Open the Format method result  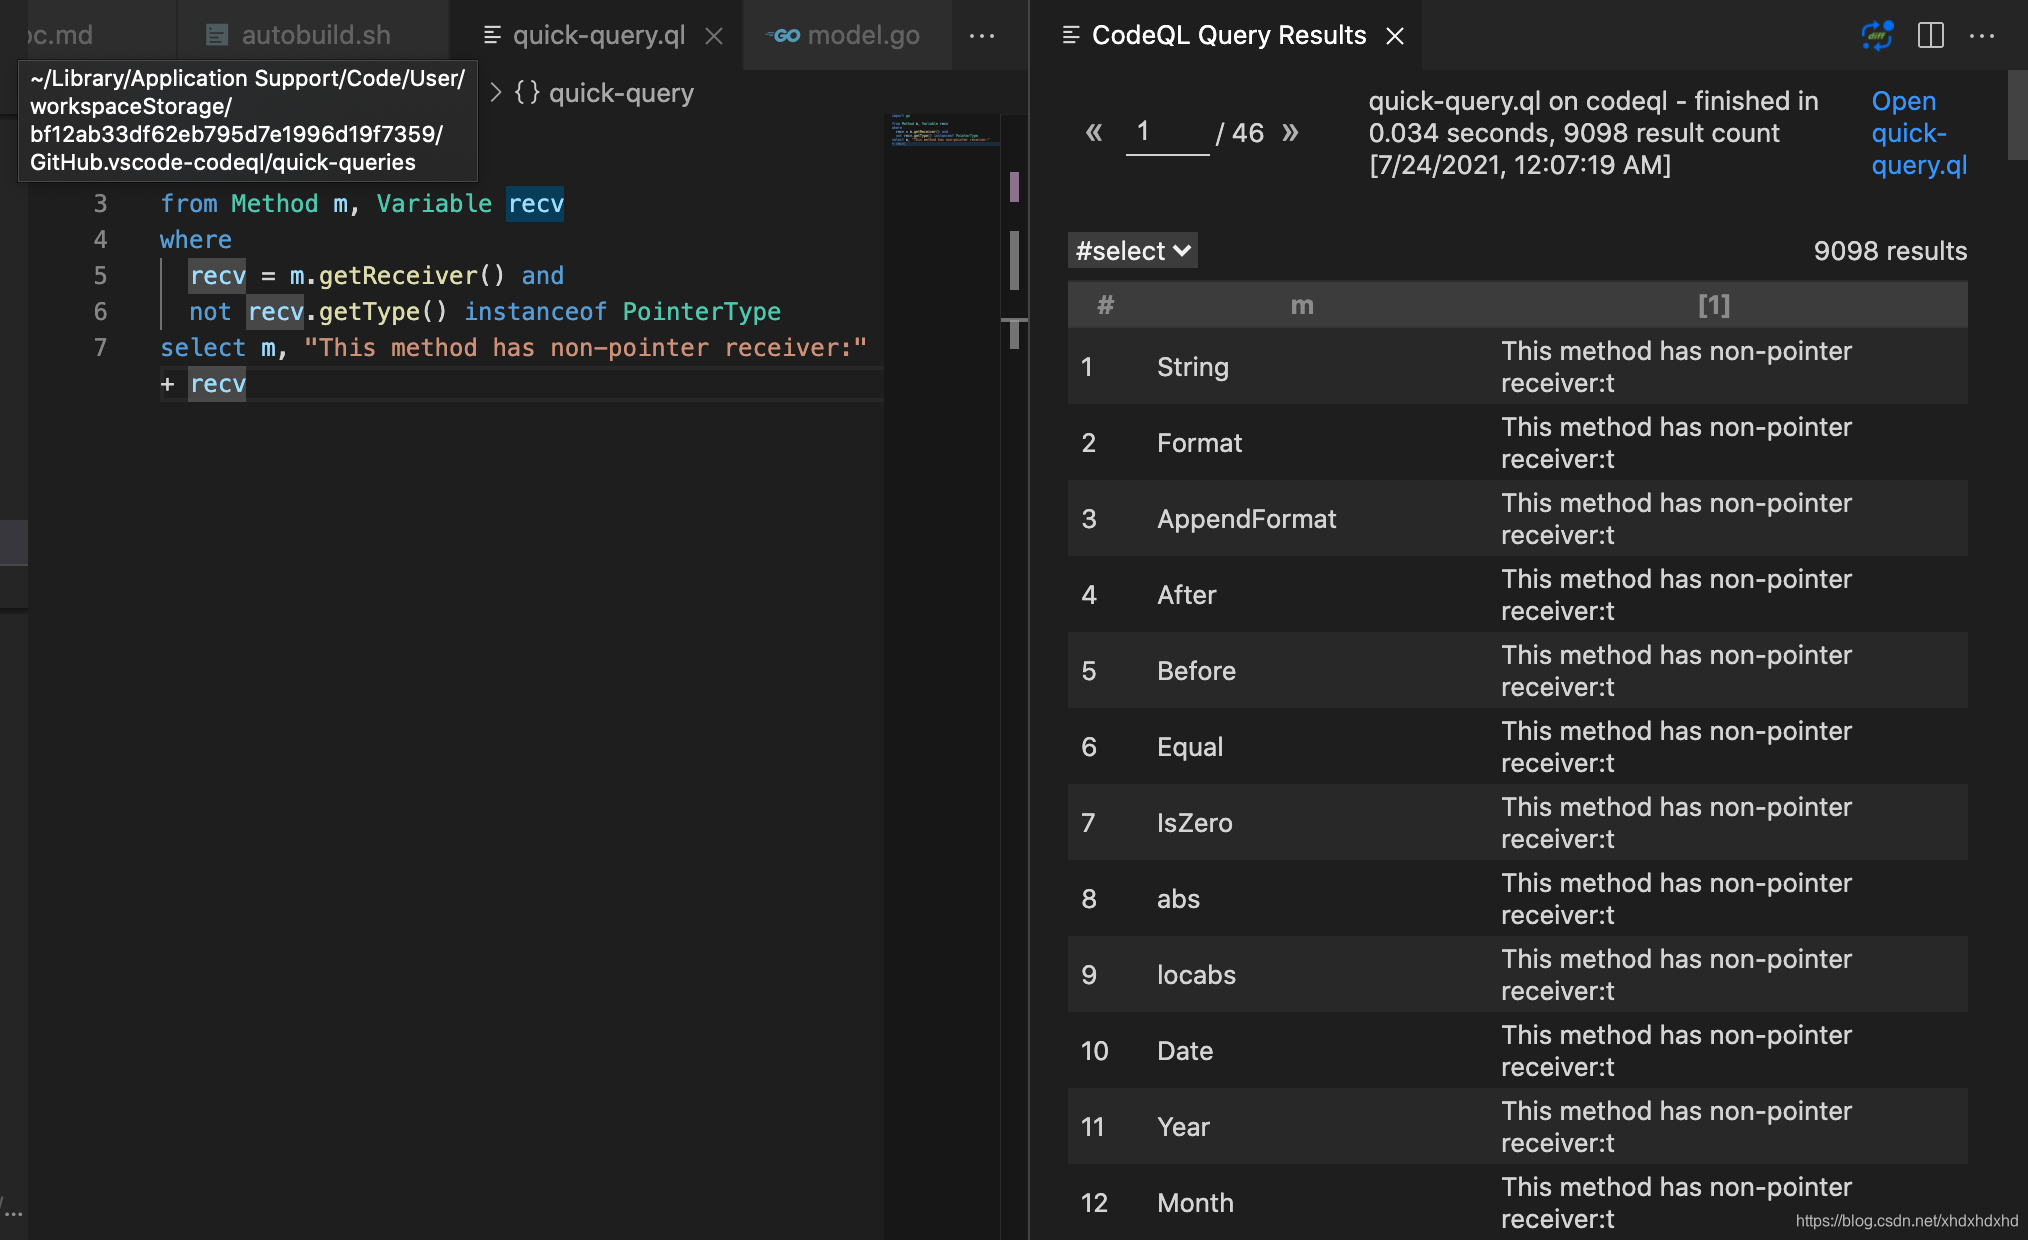(1199, 443)
